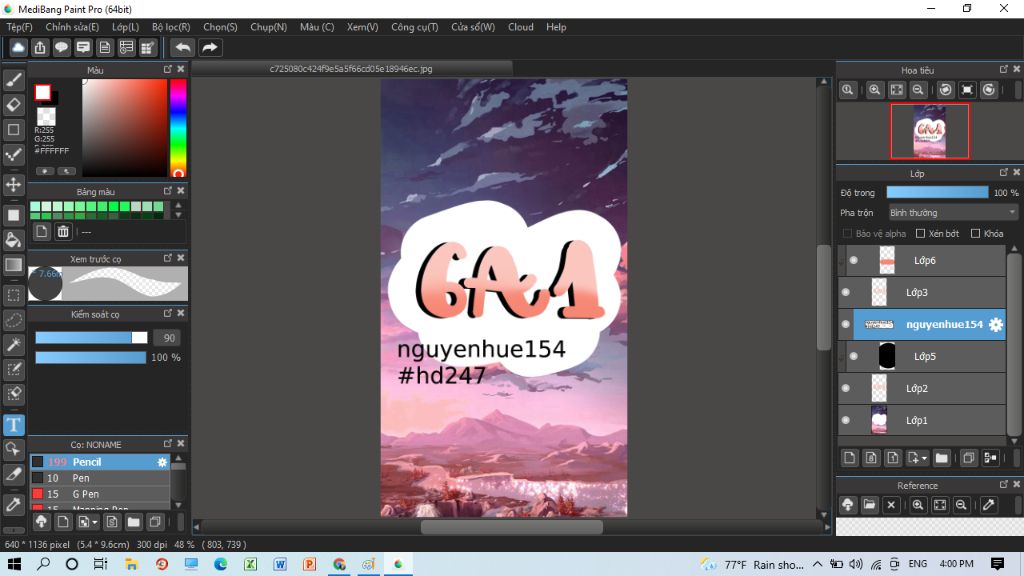Open the Help menu

556,27
